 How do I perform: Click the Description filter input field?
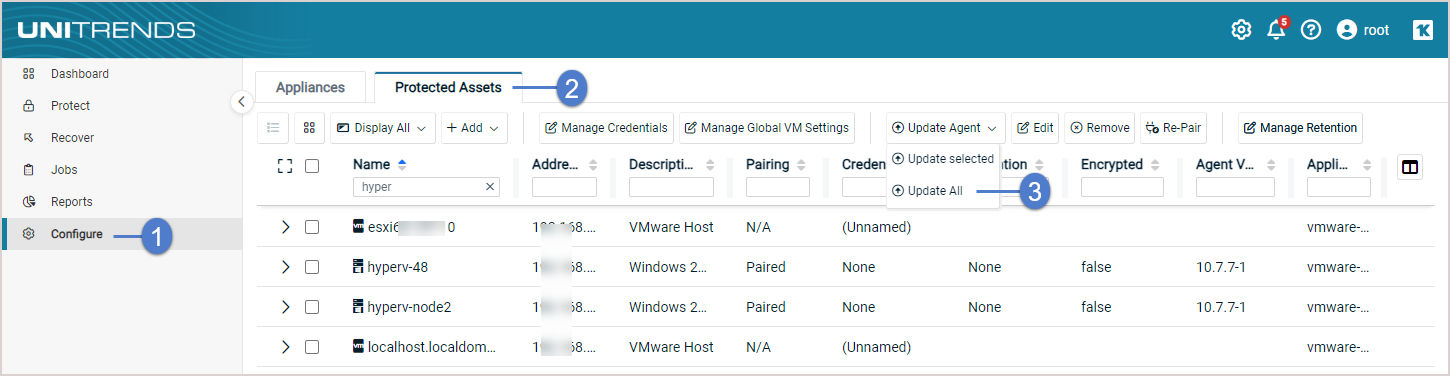pyautogui.click(x=671, y=187)
